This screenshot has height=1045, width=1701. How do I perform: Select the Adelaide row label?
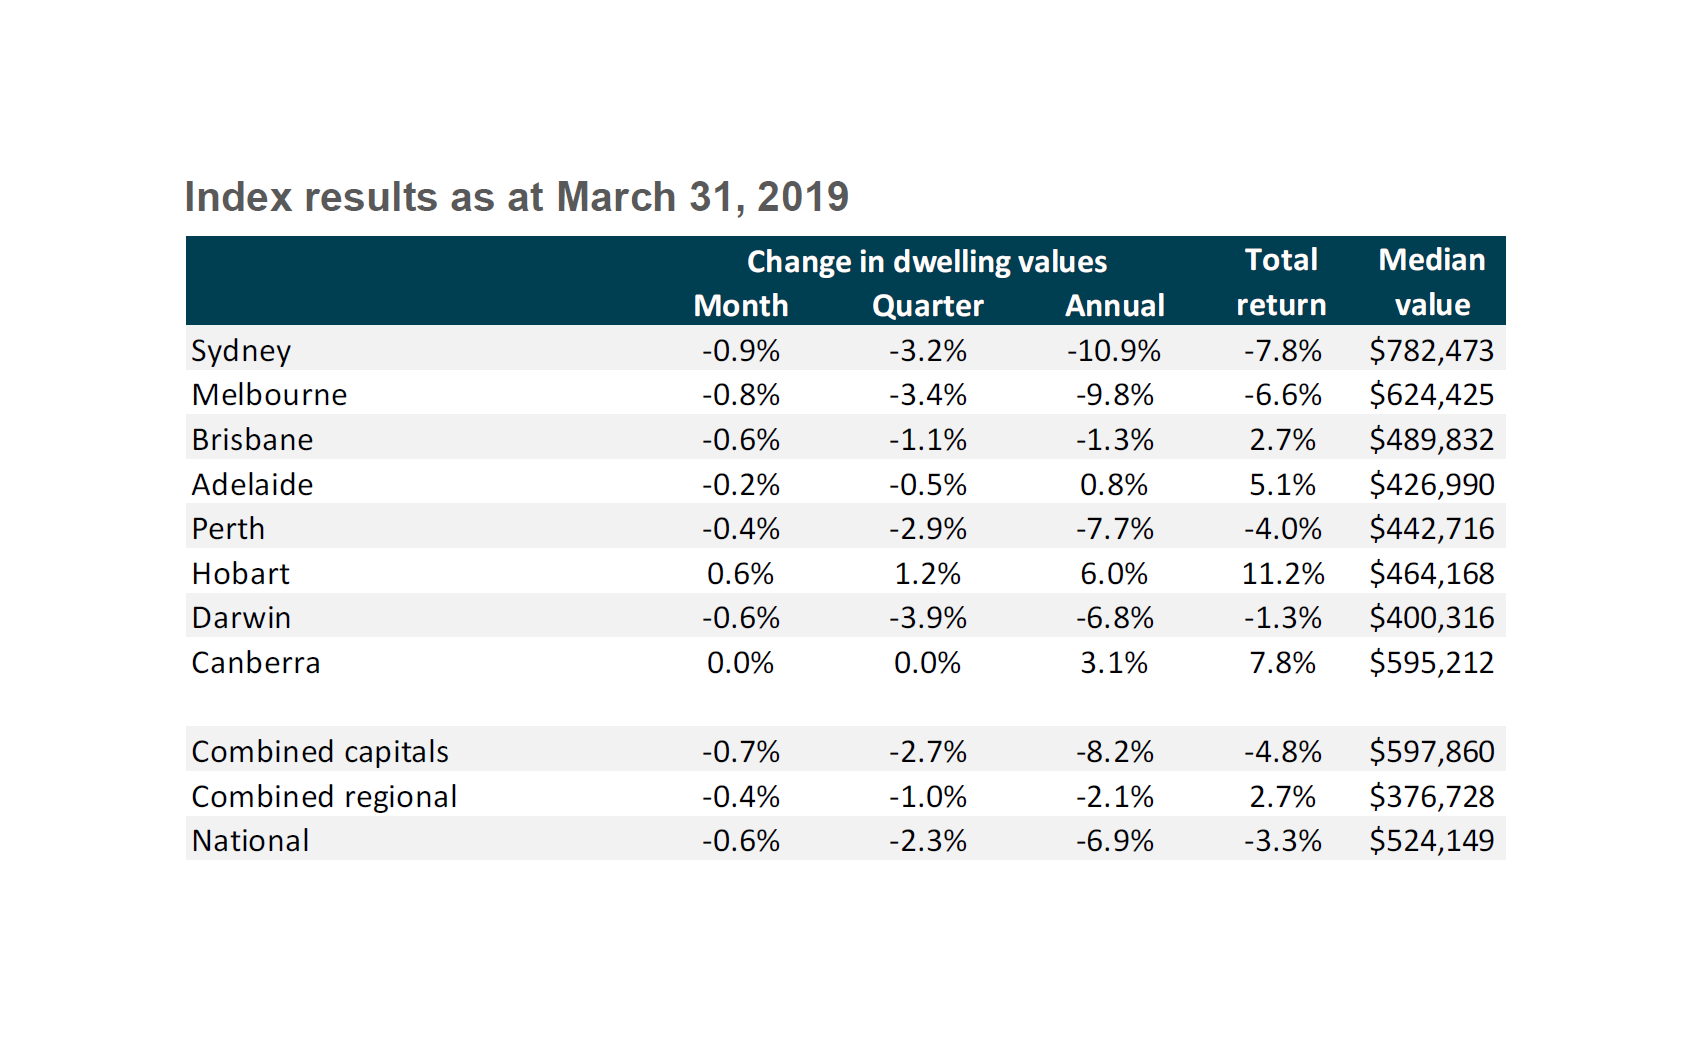[252, 485]
